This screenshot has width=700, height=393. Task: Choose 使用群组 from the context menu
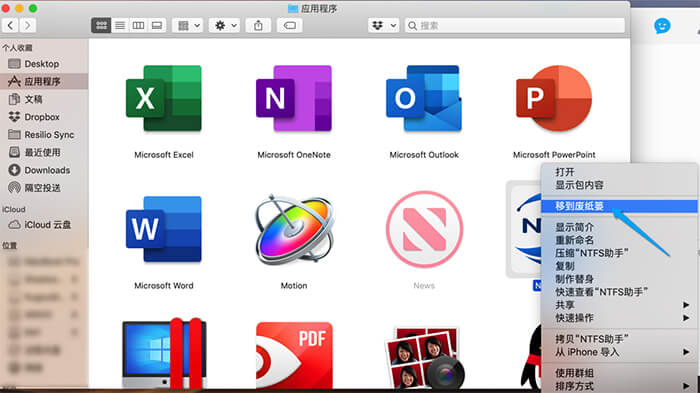619,373
